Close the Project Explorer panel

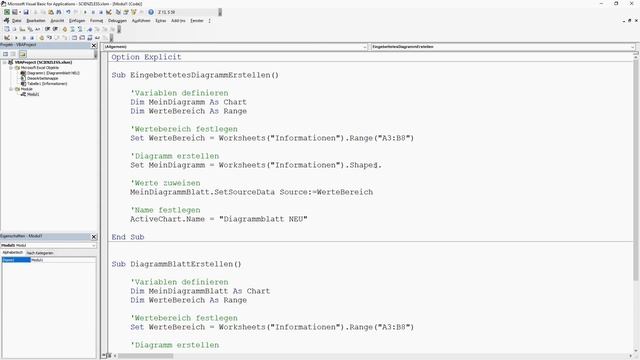94,45
